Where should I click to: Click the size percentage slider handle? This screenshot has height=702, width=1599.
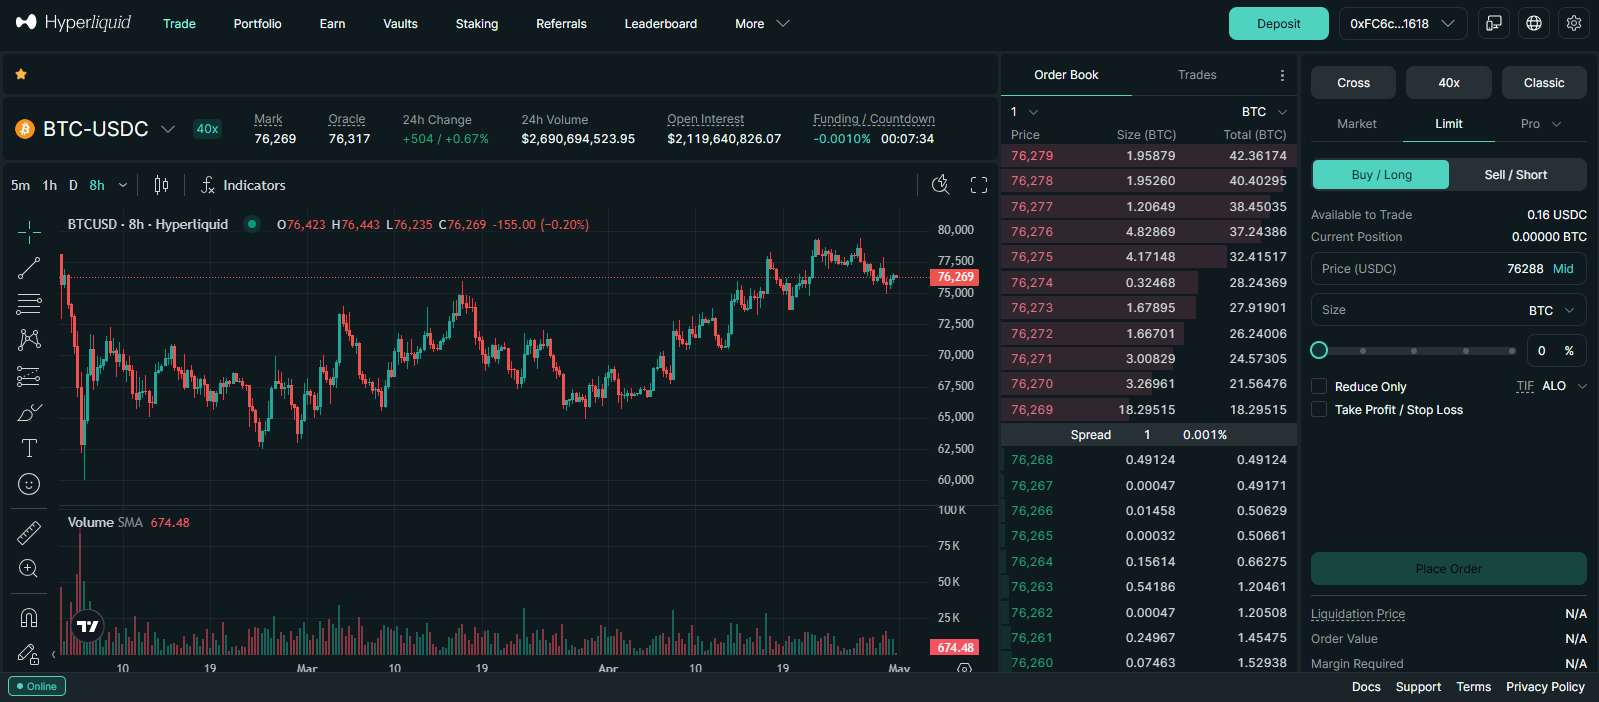click(1319, 350)
